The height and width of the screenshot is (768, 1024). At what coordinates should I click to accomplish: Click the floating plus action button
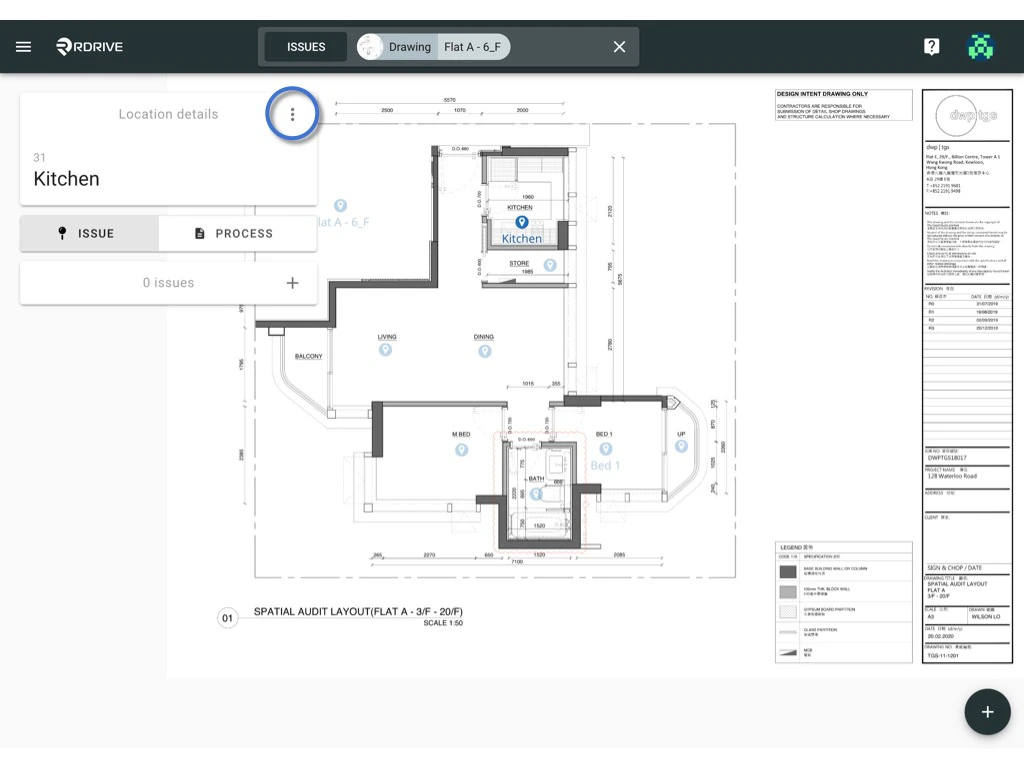coord(988,711)
